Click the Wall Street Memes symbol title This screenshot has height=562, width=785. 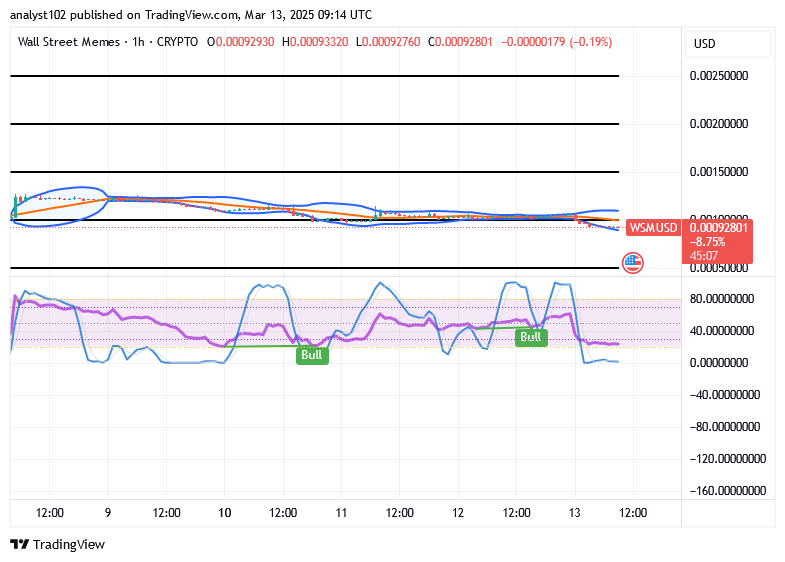coord(69,42)
